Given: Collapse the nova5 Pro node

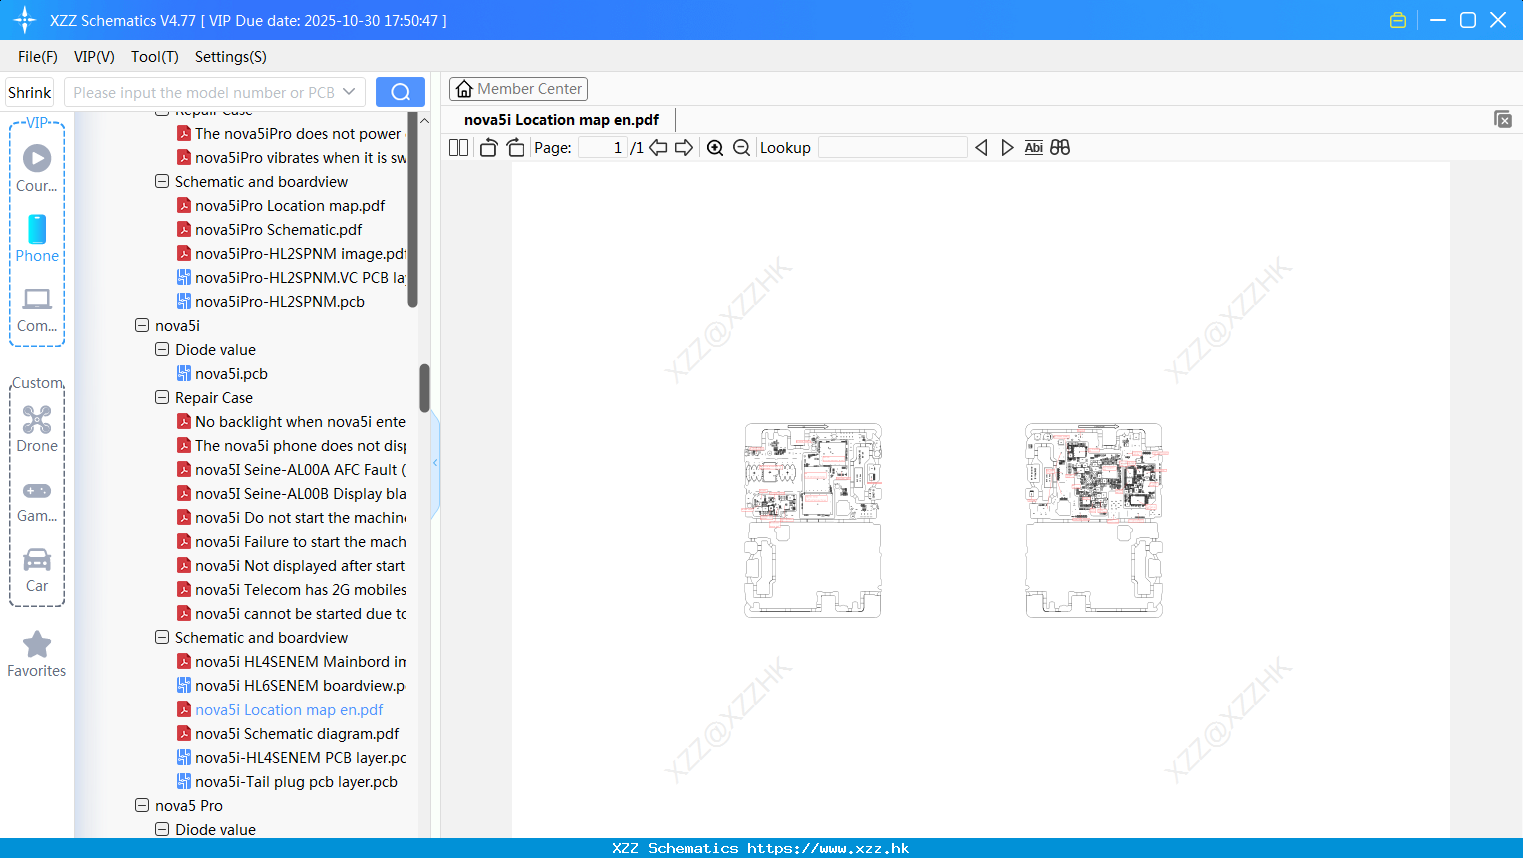Looking at the screenshot, I should [x=142, y=806].
